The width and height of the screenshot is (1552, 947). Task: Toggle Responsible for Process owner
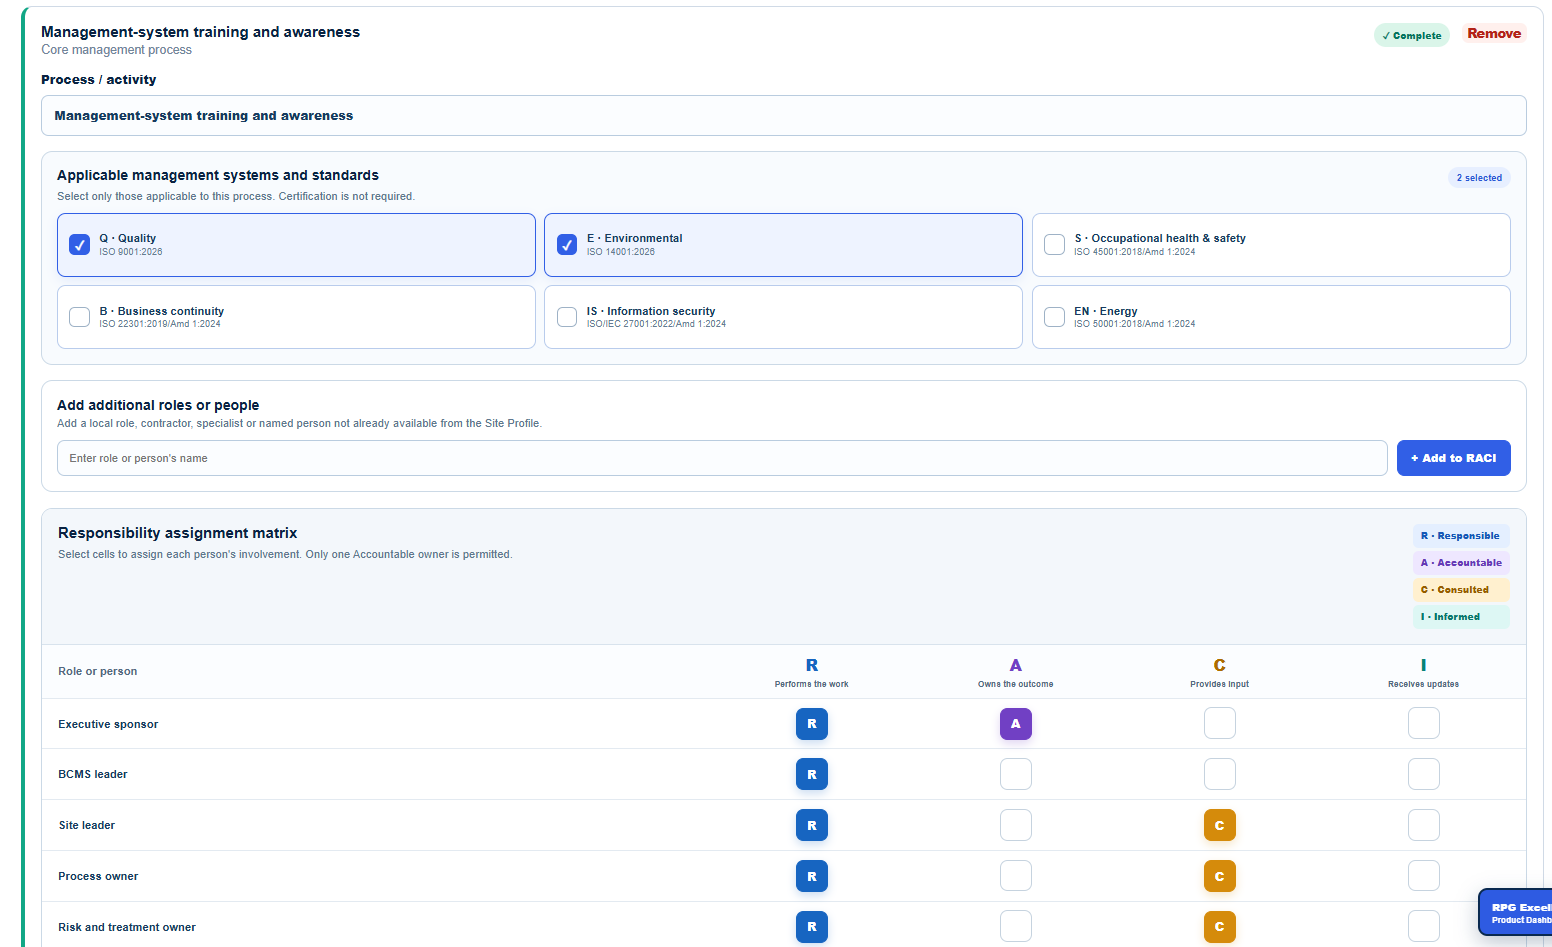812,876
